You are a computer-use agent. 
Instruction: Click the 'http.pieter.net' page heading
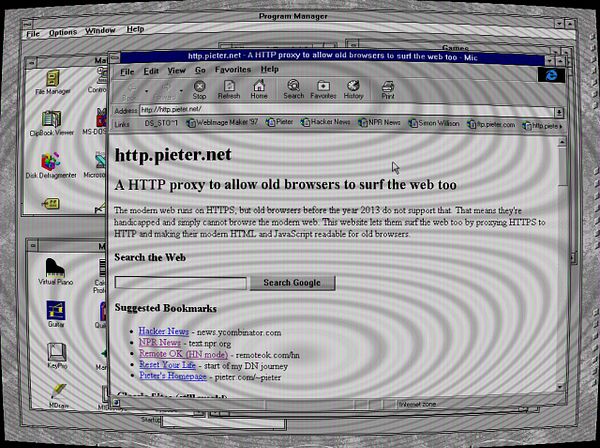point(173,155)
